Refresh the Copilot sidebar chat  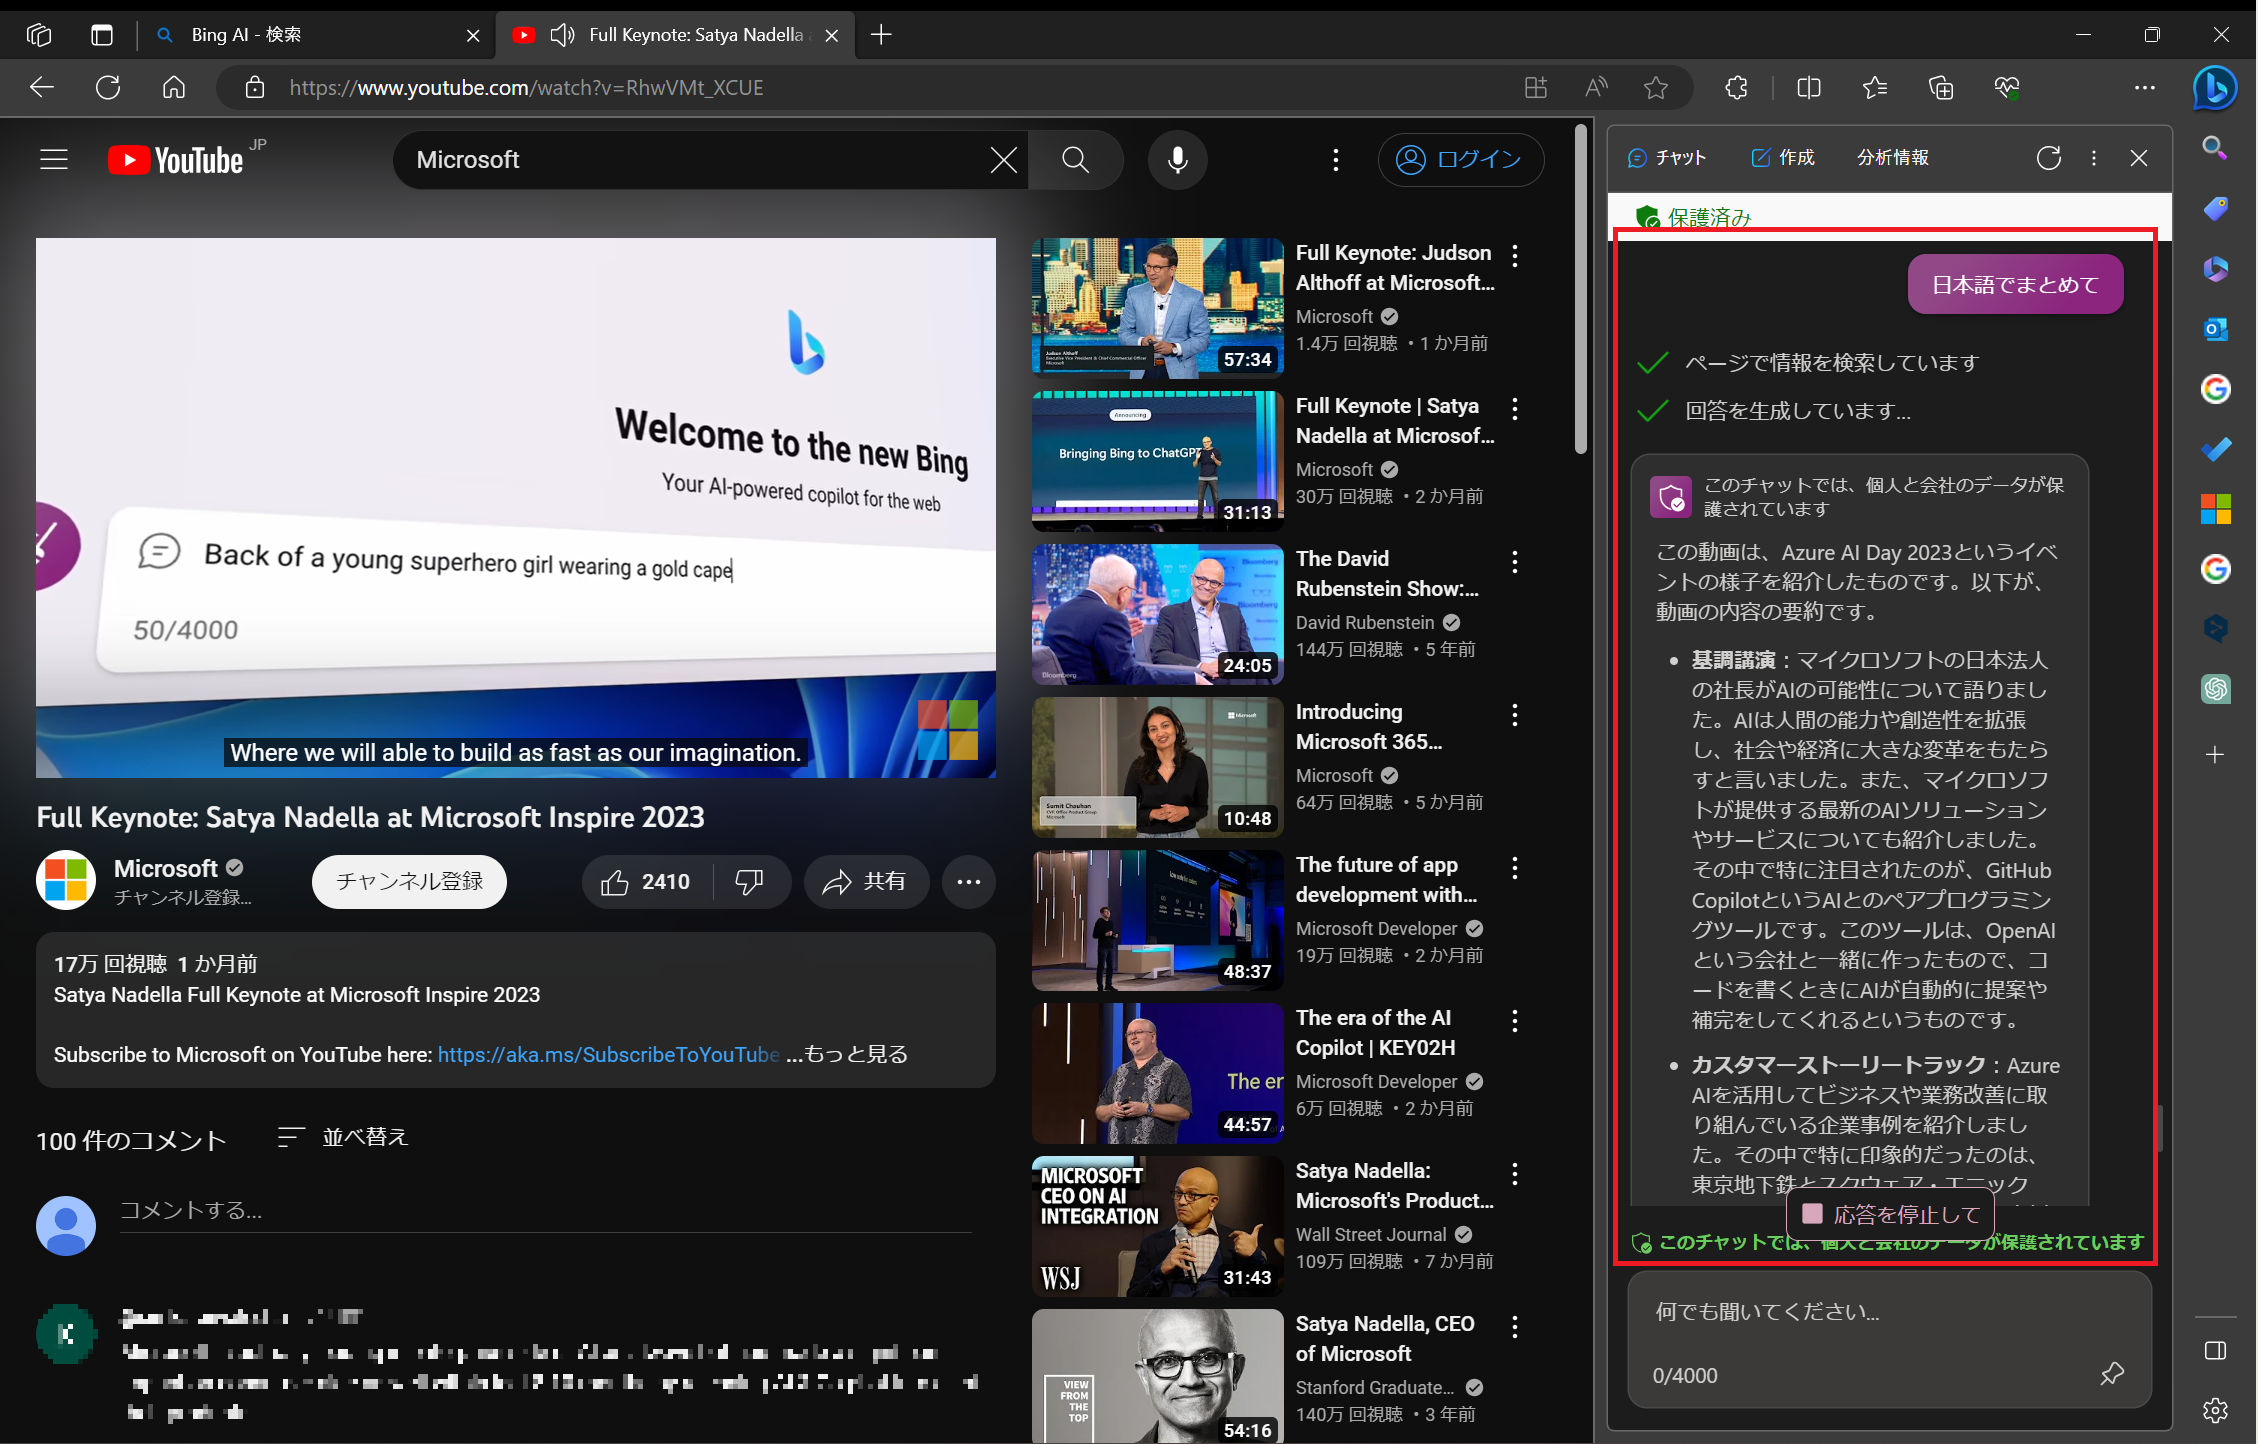(2048, 158)
